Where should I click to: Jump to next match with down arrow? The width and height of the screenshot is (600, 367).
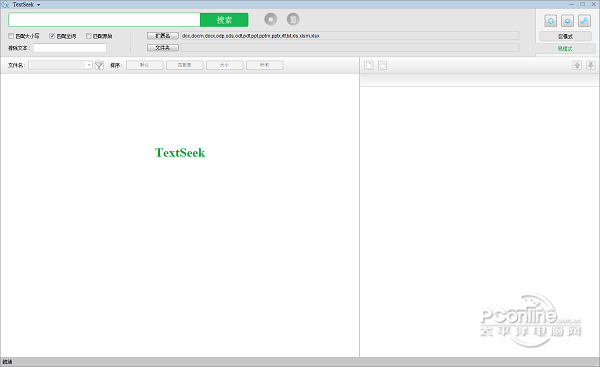(590, 65)
